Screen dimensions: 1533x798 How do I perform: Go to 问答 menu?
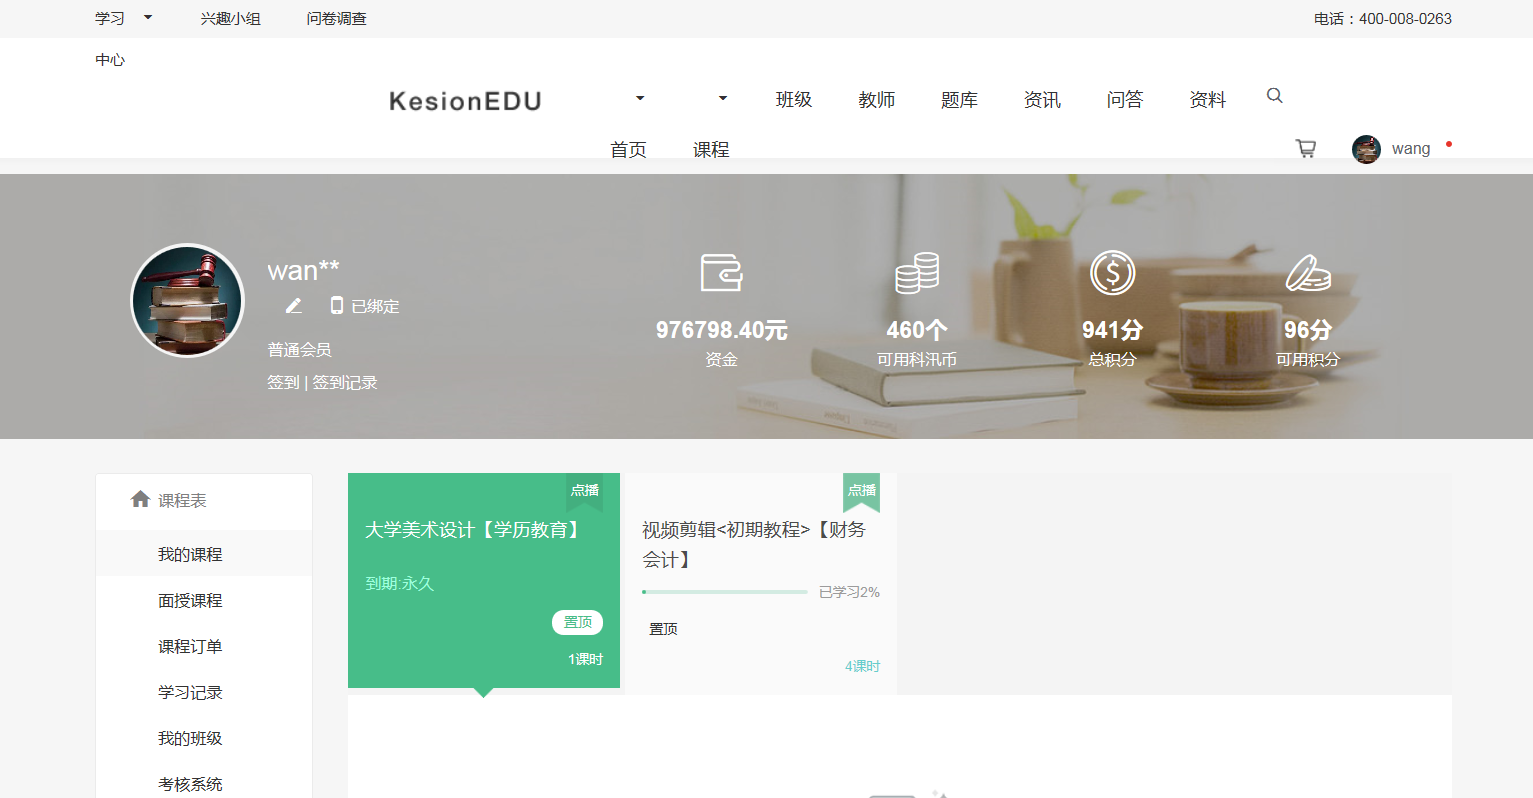1125,100
